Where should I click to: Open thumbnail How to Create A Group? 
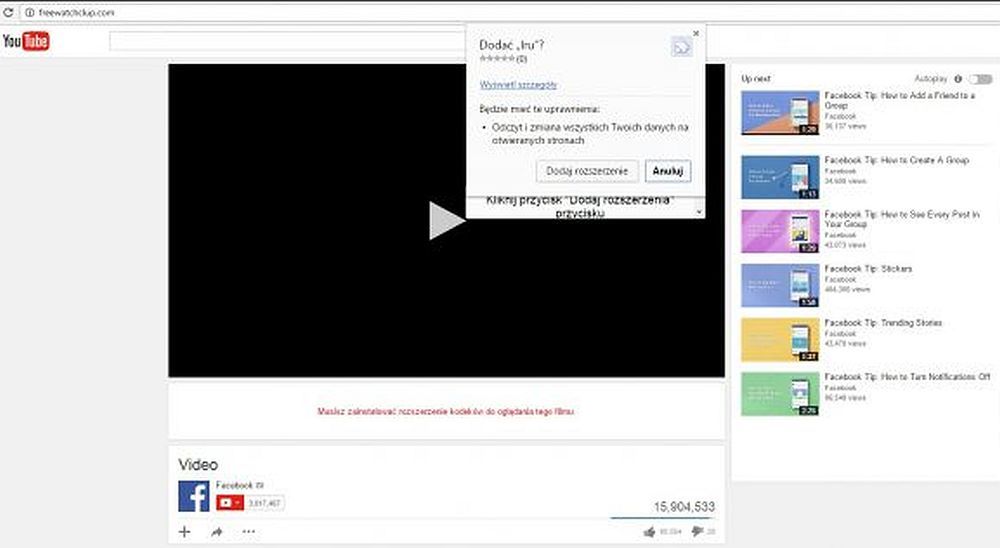(780, 177)
